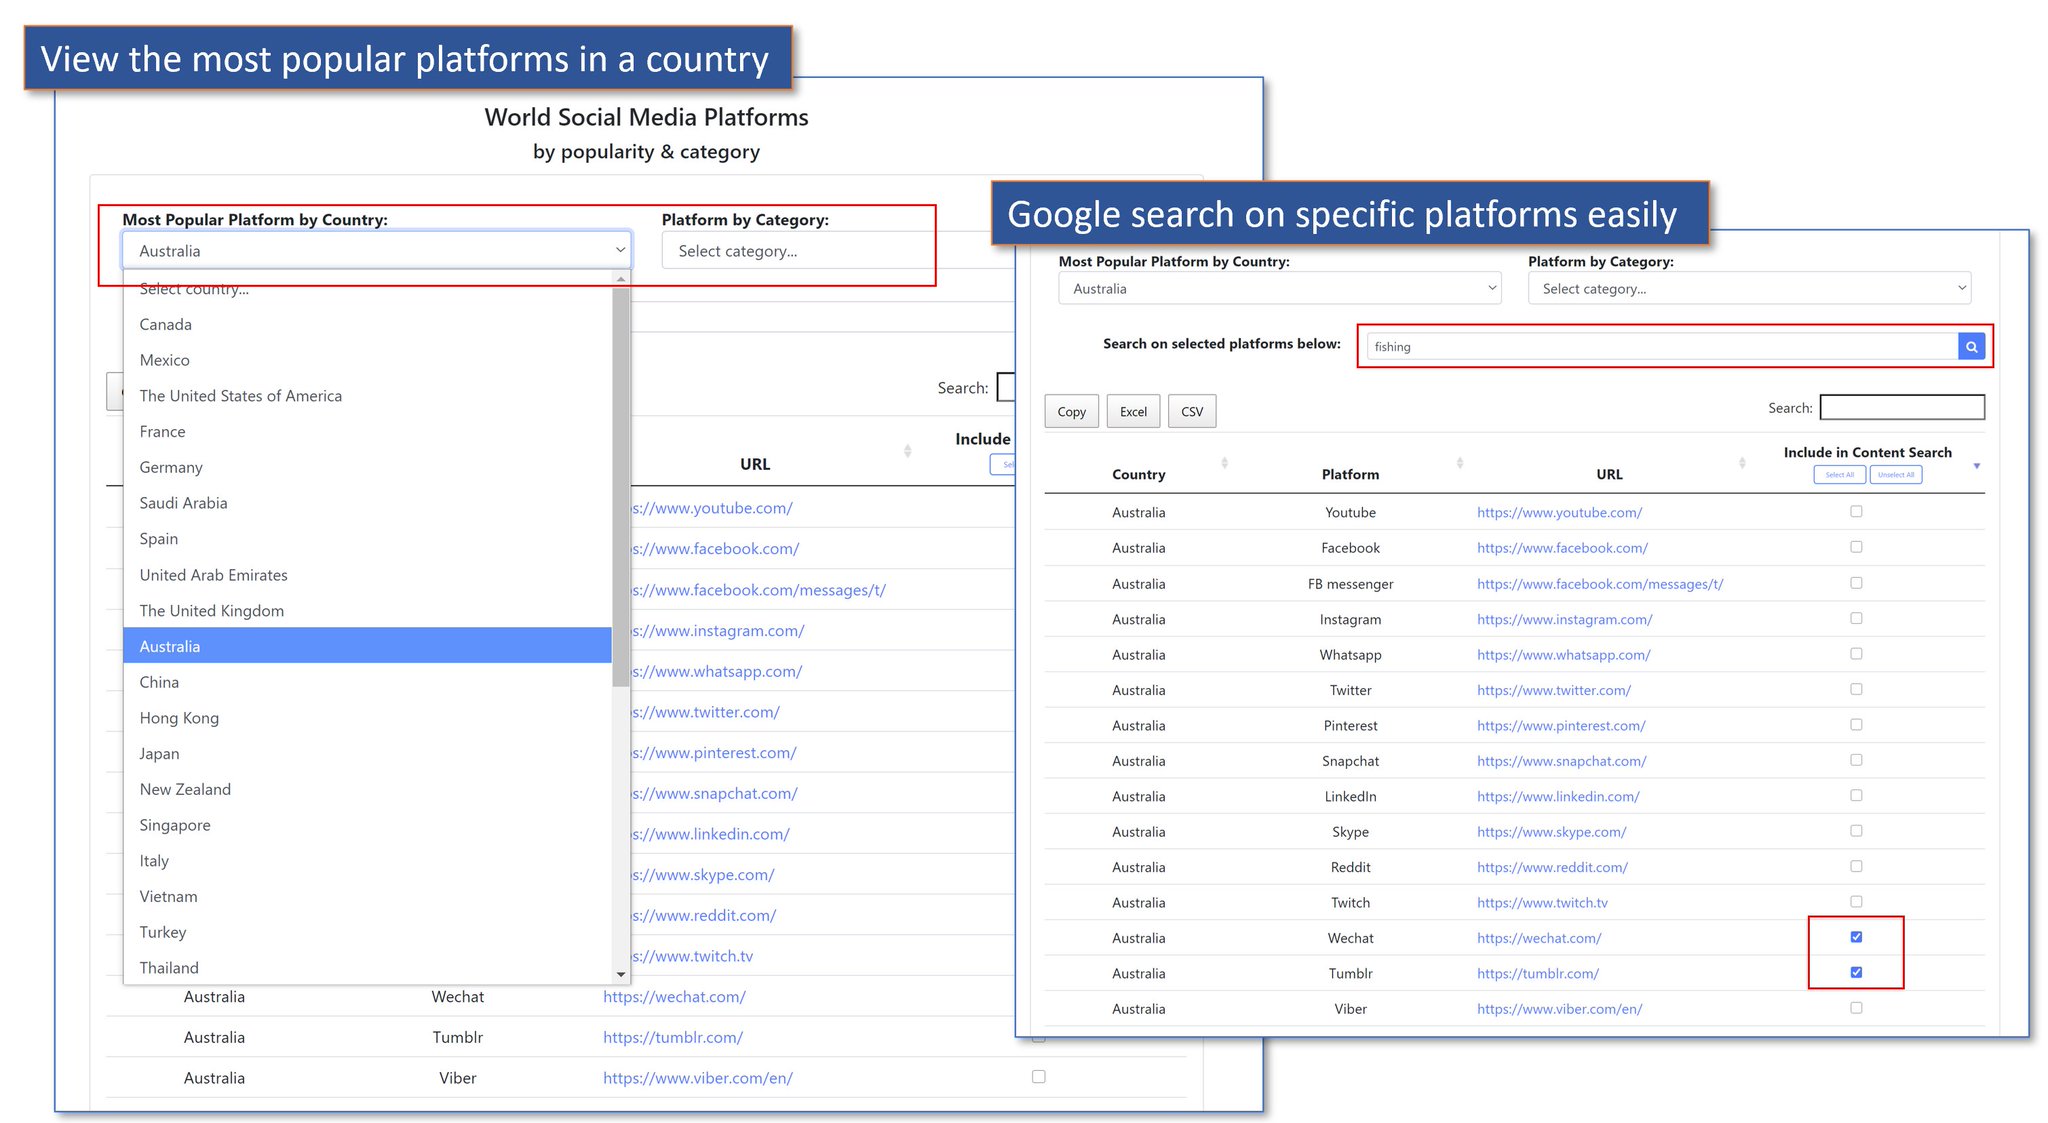
Task: Click sort arrow beside Include in Content Search
Action: [1976, 466]
